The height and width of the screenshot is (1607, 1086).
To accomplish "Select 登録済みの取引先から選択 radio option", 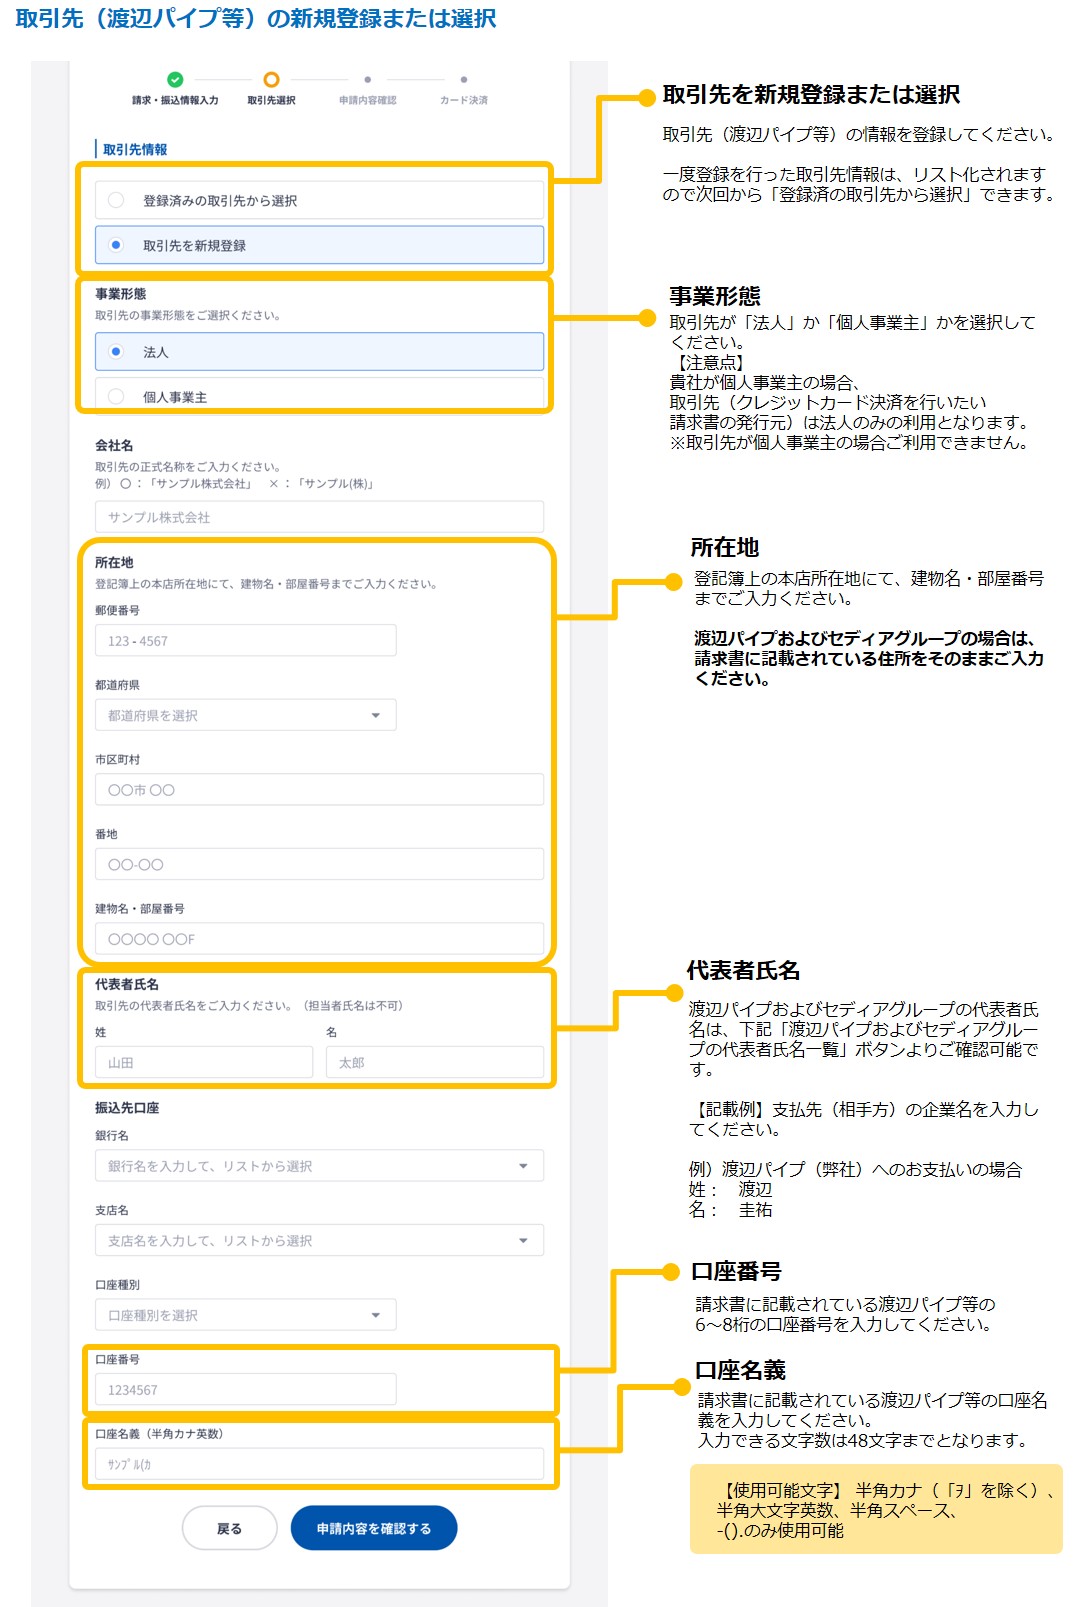I will [x=117, y=201].
